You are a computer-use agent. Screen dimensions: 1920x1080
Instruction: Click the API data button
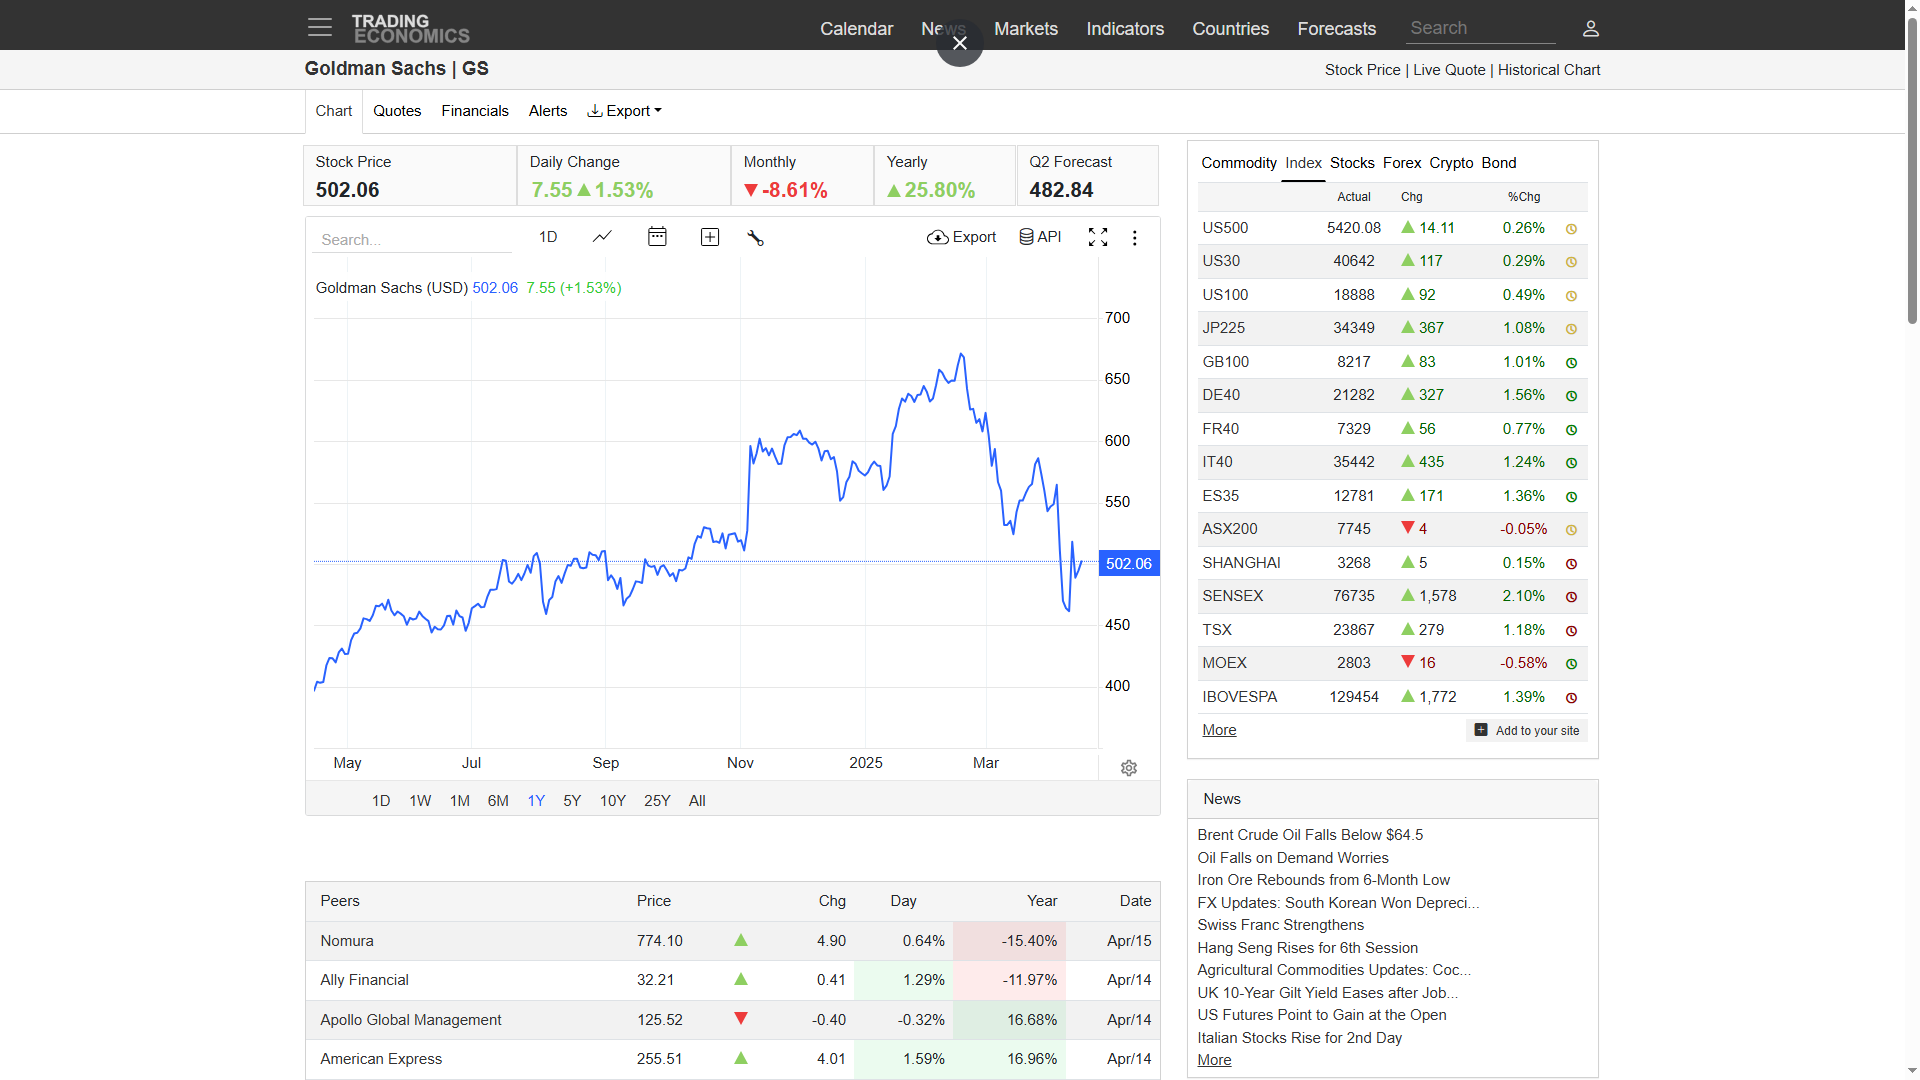(x=1040, y=237)
